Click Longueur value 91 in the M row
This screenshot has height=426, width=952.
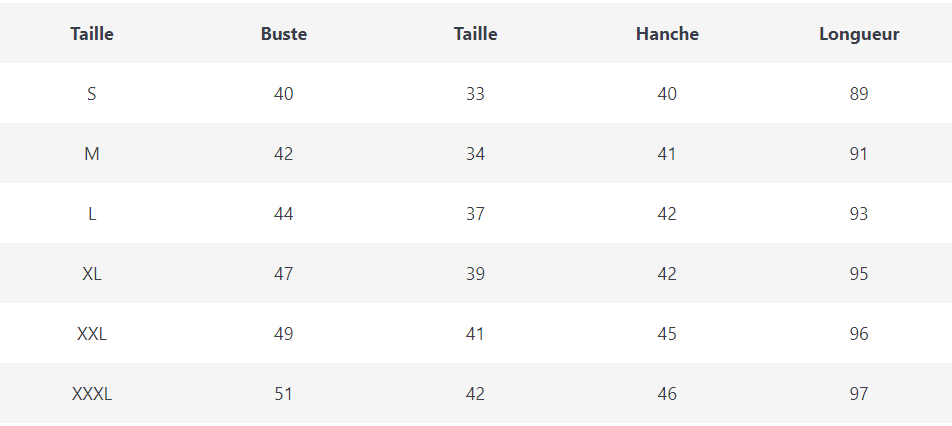click(859, 154)
